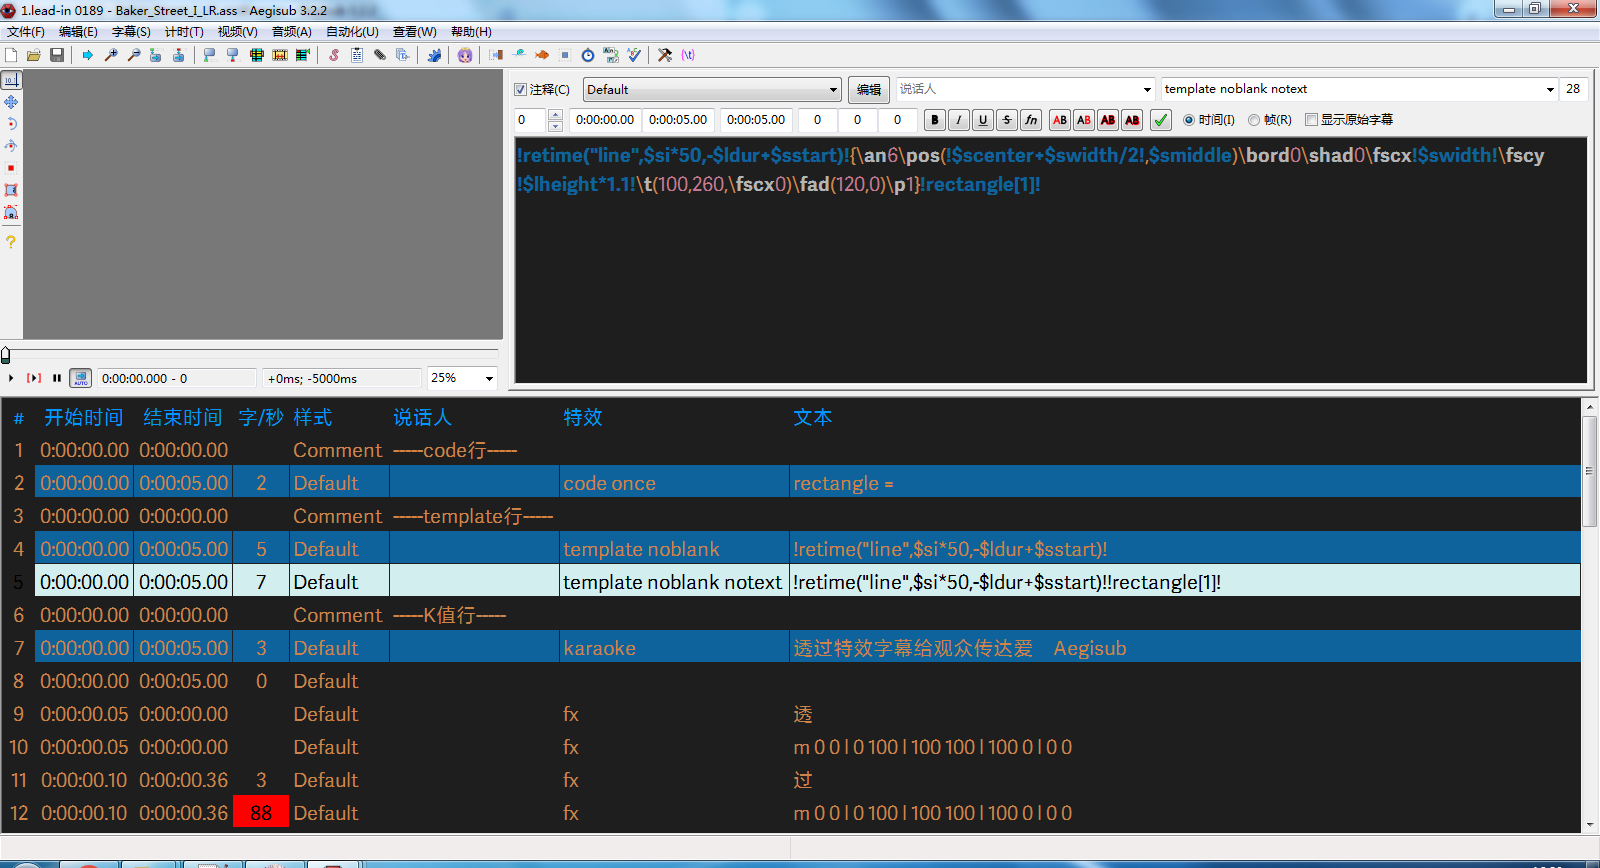The width and height of the screenshot is (1600, 868).
Task: Select the Rotate on XY axes tool
Action: [11, 146]
